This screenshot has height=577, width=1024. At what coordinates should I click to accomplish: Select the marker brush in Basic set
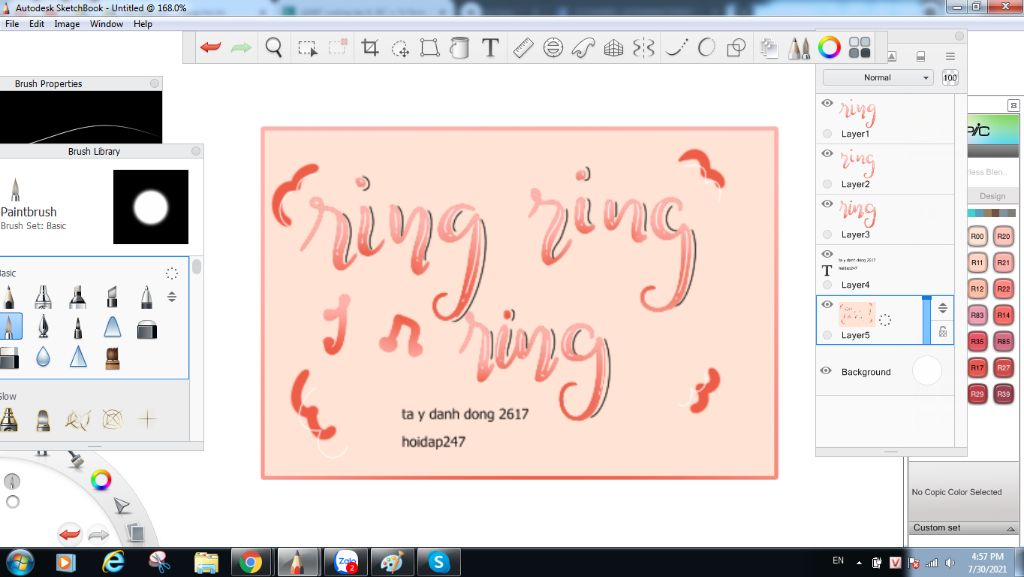(x=78, y=297)
